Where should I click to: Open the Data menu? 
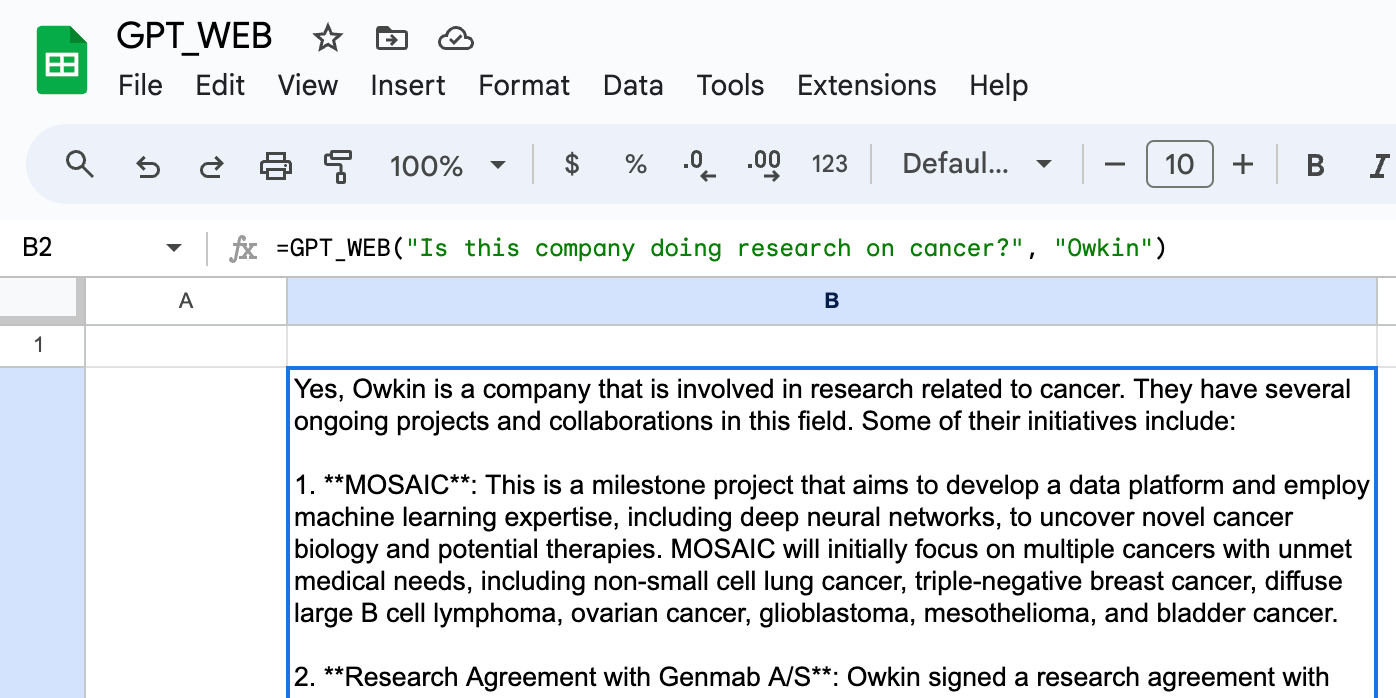(633, 85)
